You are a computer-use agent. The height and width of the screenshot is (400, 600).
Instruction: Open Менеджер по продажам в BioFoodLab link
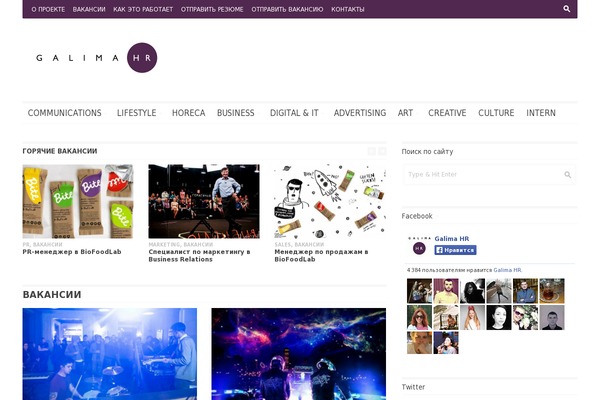pyautogui.click(x=321, y=255)
